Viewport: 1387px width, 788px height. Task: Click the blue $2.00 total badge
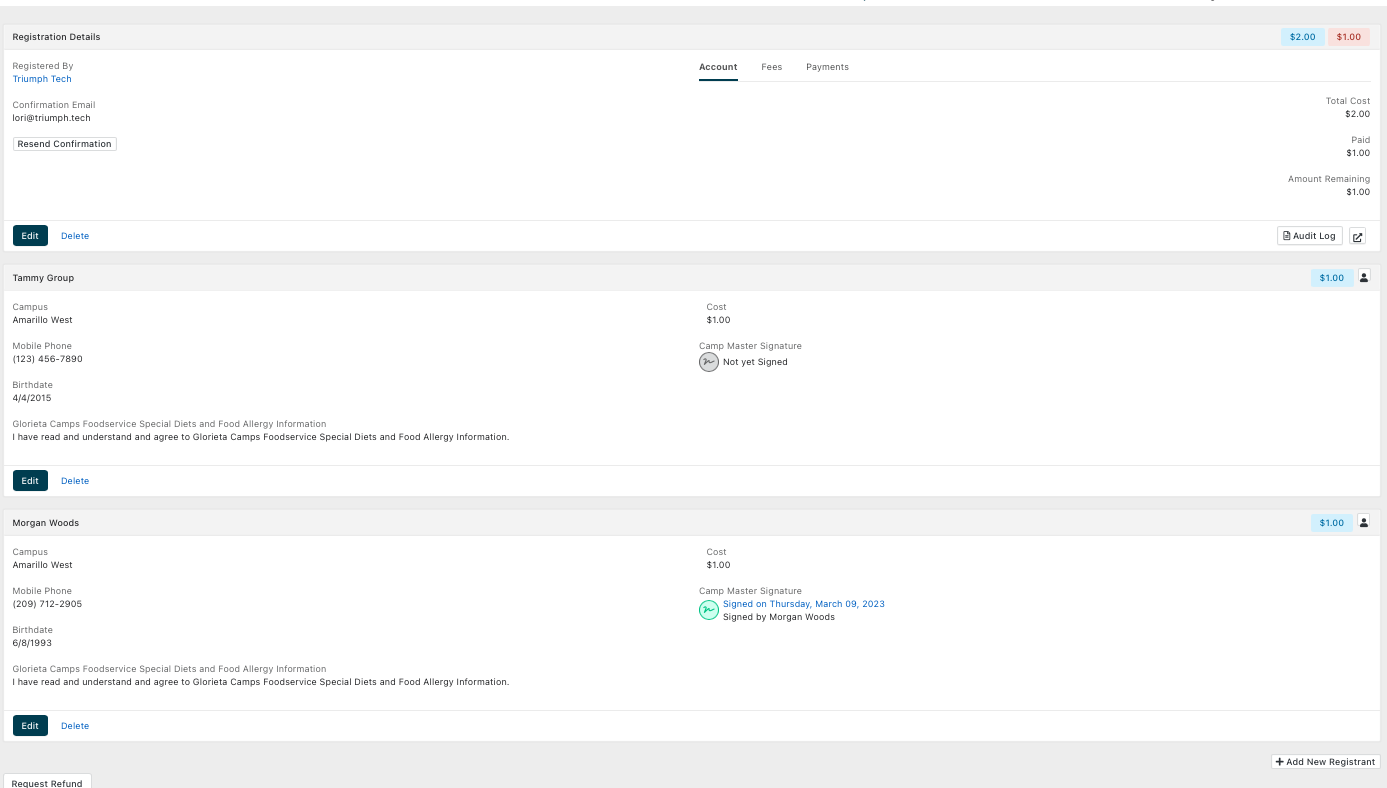click(x=1303, y=37)
